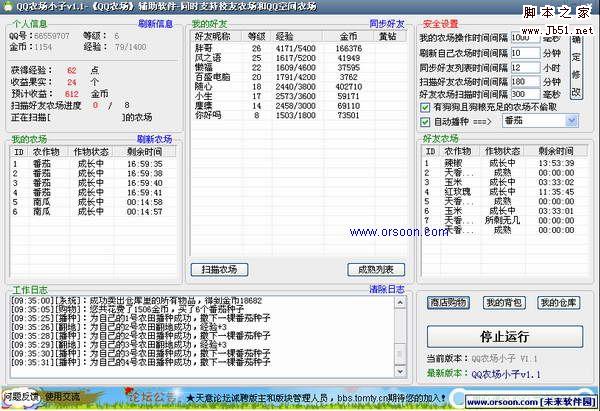Select friend row 百盛电脑
The height and width of the screenshot is (411, 600).
[x=298, y=77]
